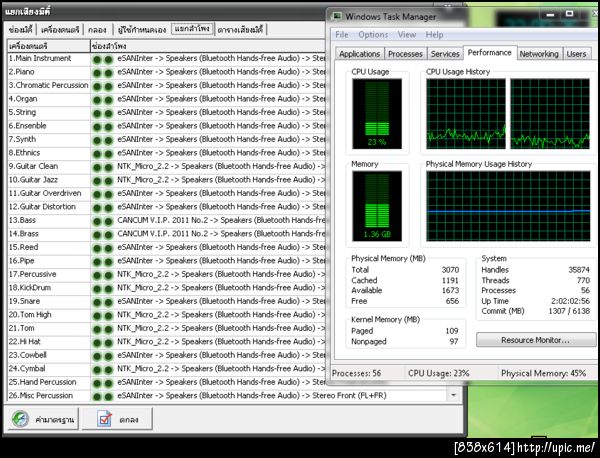The width and height of the screenshot is (600, 458).
Task: Open speaker selection for 1.Main Instrument row
Action: (221, 58)
